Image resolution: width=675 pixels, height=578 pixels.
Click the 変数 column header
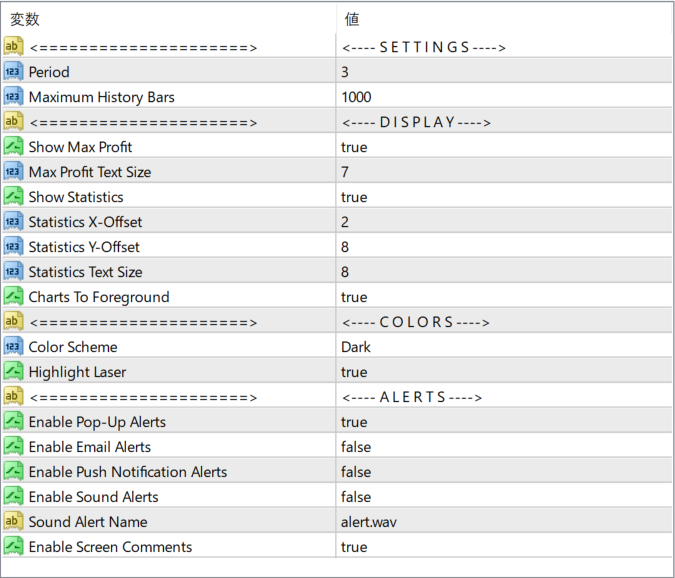(25, 19)
